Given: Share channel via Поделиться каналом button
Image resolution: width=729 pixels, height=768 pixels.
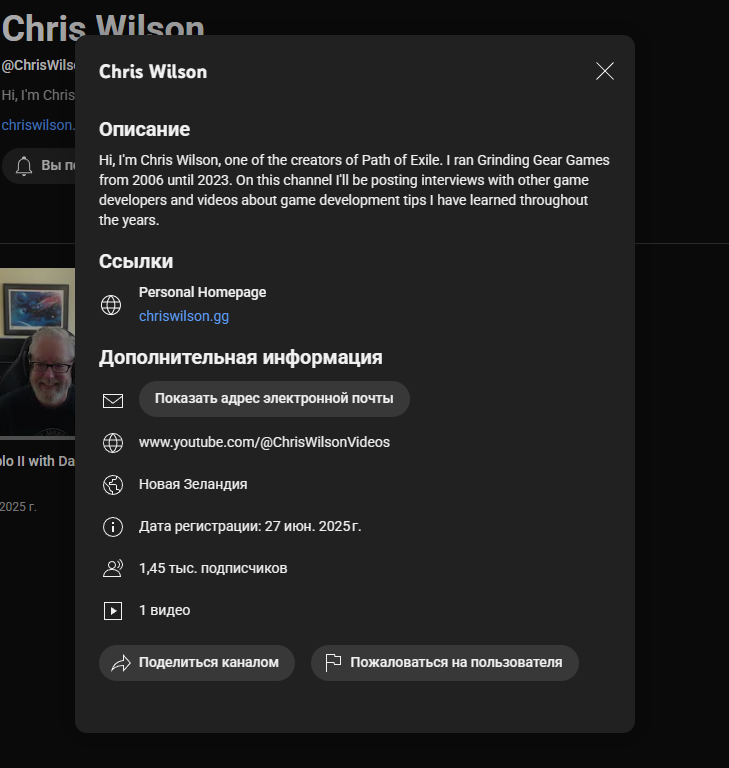Looking at the screenshot, I should click(197, 663).
